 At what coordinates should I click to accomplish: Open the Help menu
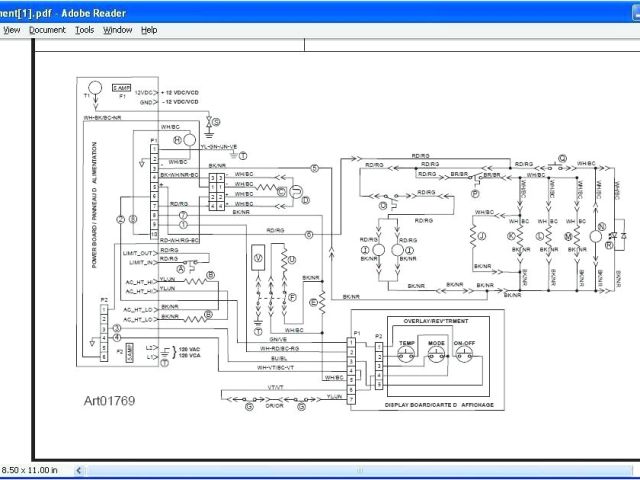[149, 30]
